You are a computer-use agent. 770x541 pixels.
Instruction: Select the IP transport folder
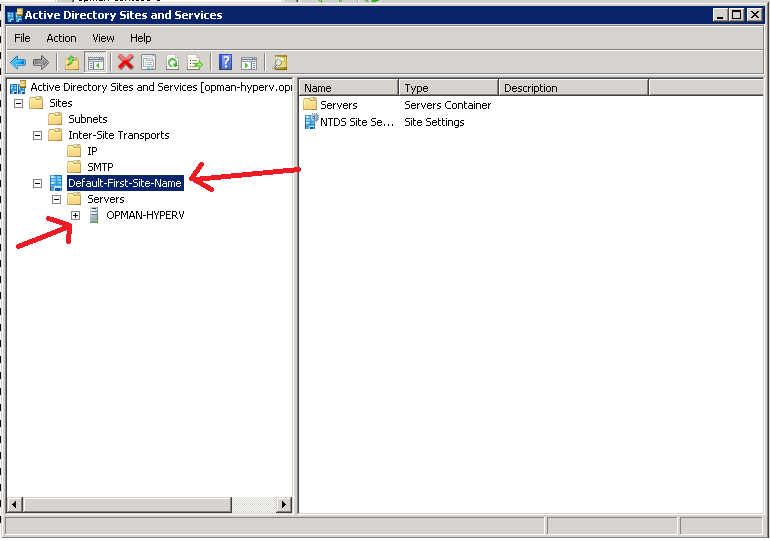coord(92,151)
